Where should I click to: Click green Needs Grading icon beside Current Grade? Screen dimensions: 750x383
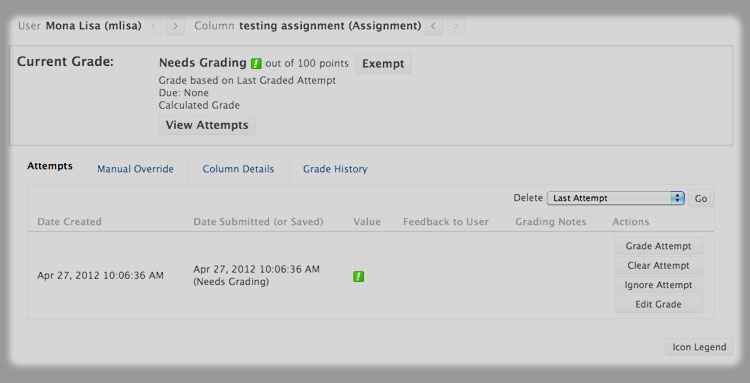pyautogui.click(x=256, y=63)
